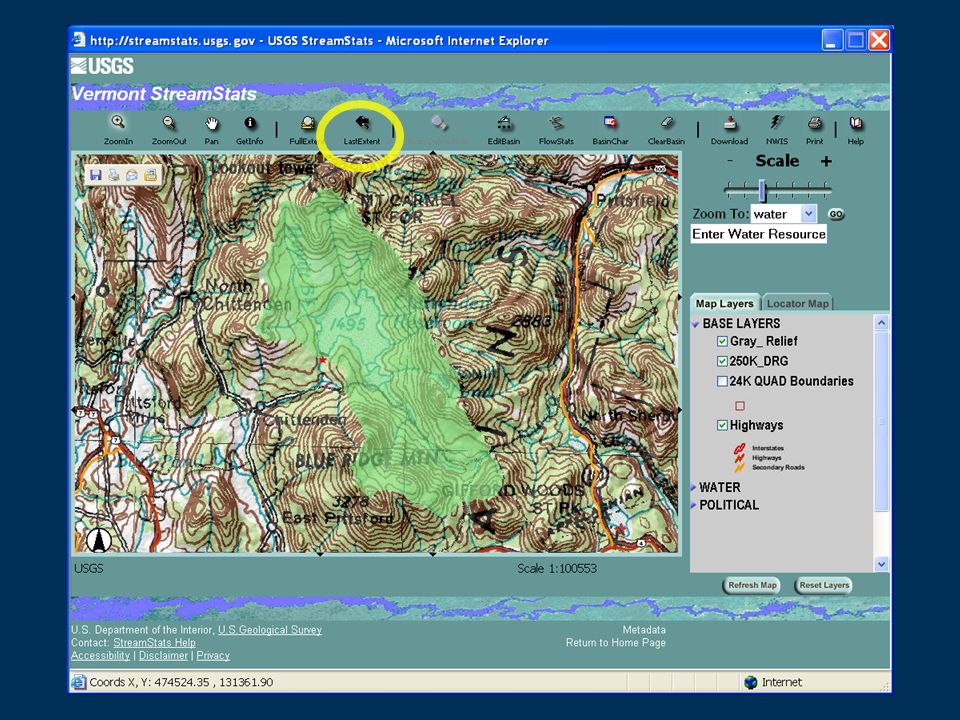Image resolution: width=960 pixels, height=720 pixels.
Task: Open the StreamStats Help link
Action: click(x=154, y=642)
